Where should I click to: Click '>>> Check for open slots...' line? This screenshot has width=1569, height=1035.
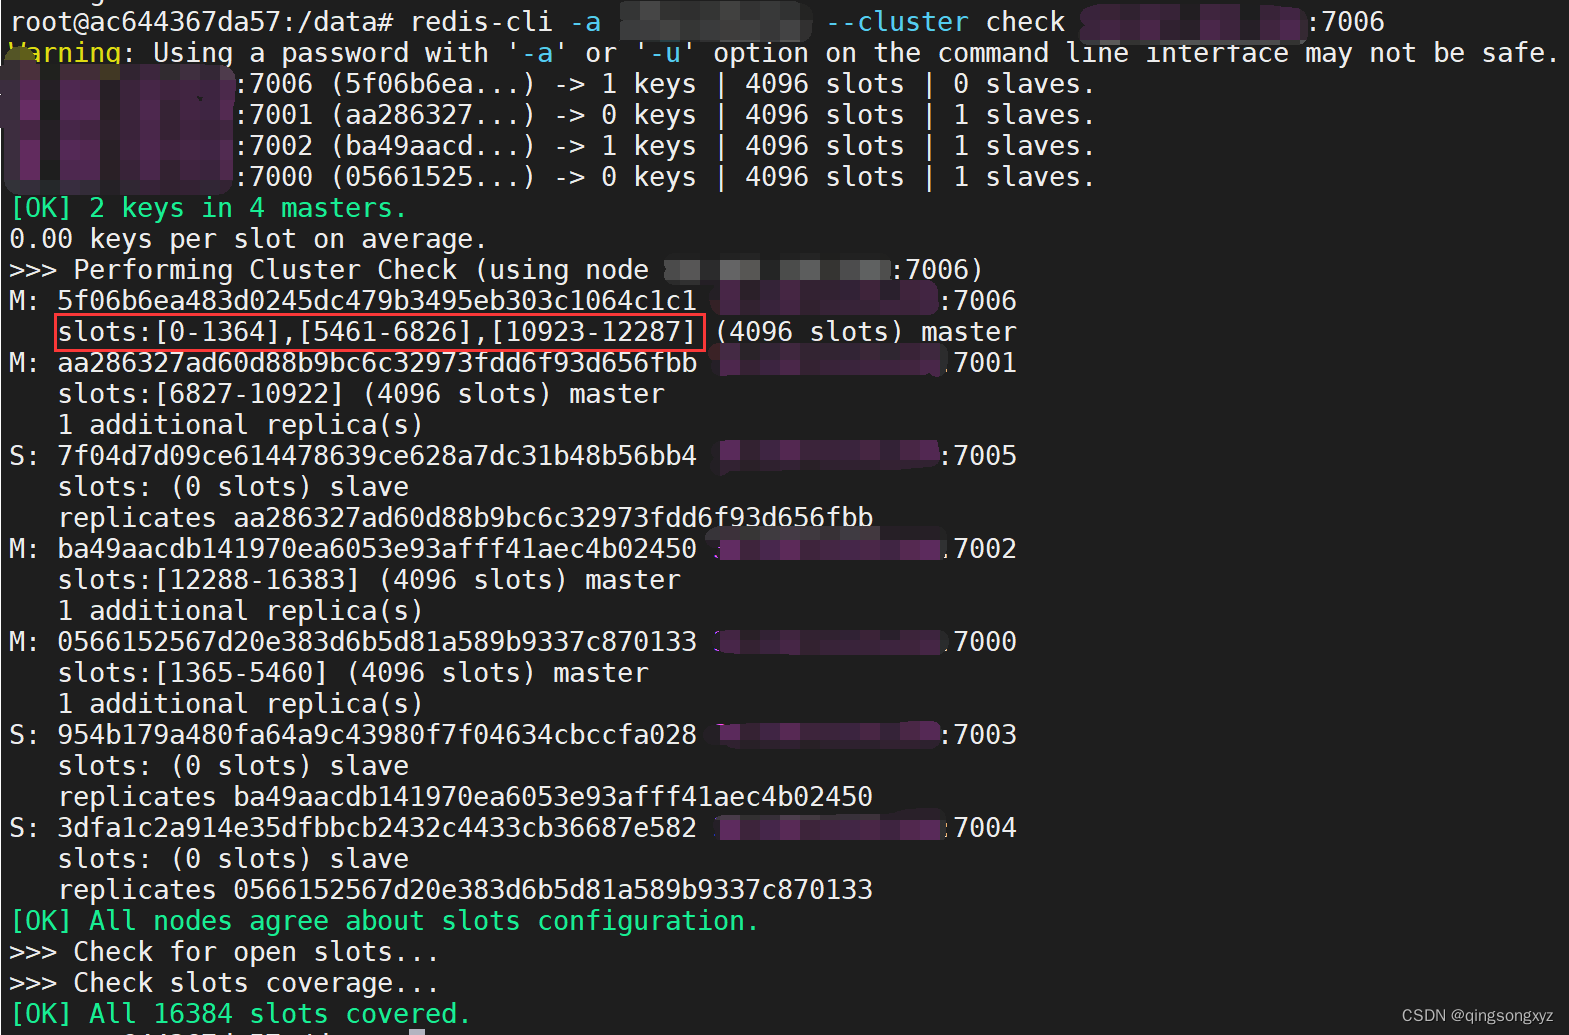(224, 952)
